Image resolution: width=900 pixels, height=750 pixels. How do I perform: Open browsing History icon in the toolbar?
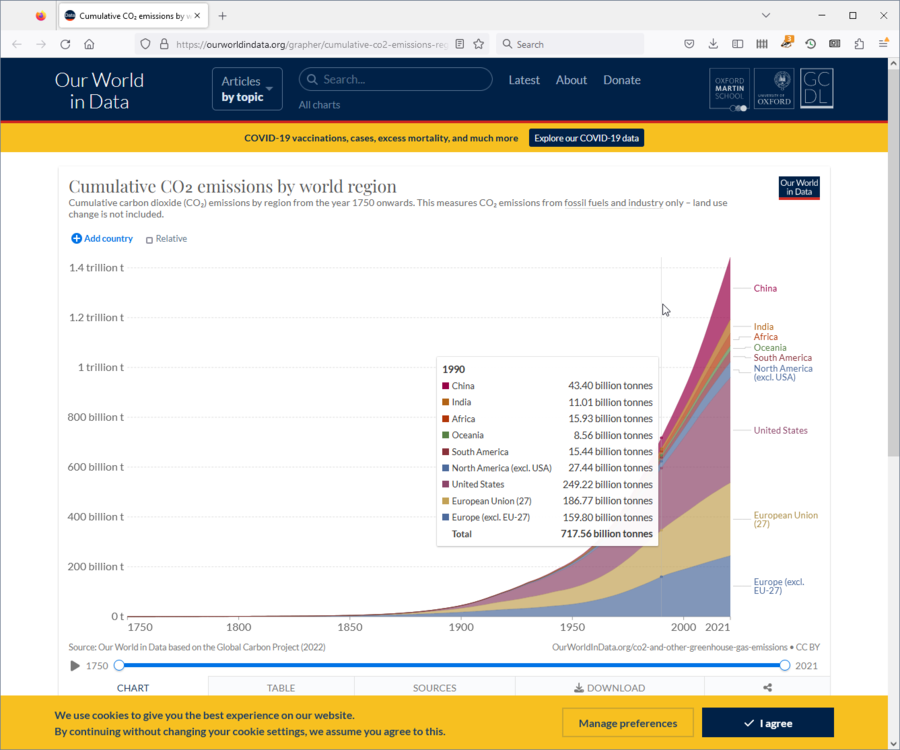809,44
